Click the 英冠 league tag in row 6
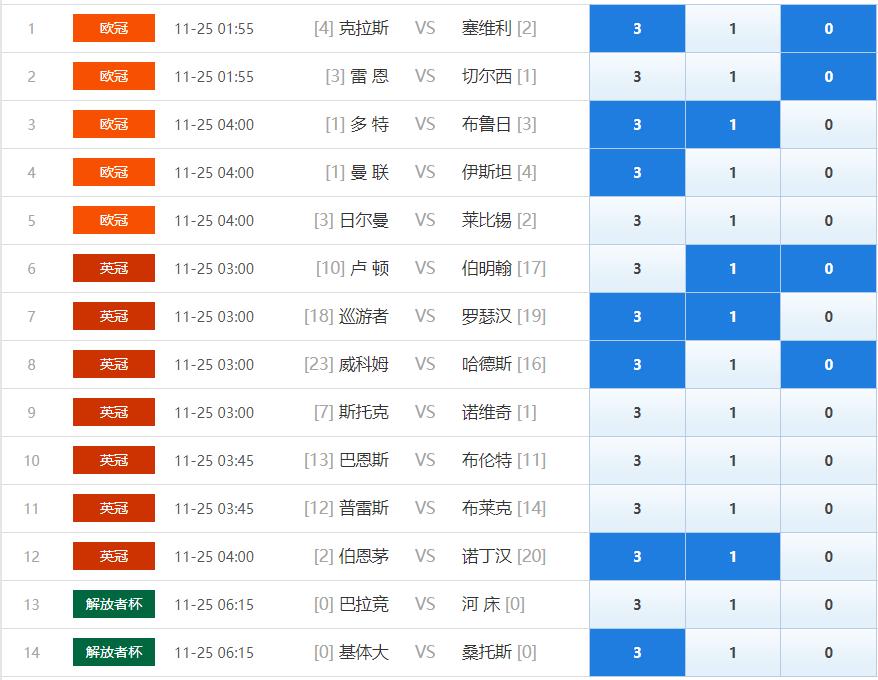 click(x=114, y=268)
